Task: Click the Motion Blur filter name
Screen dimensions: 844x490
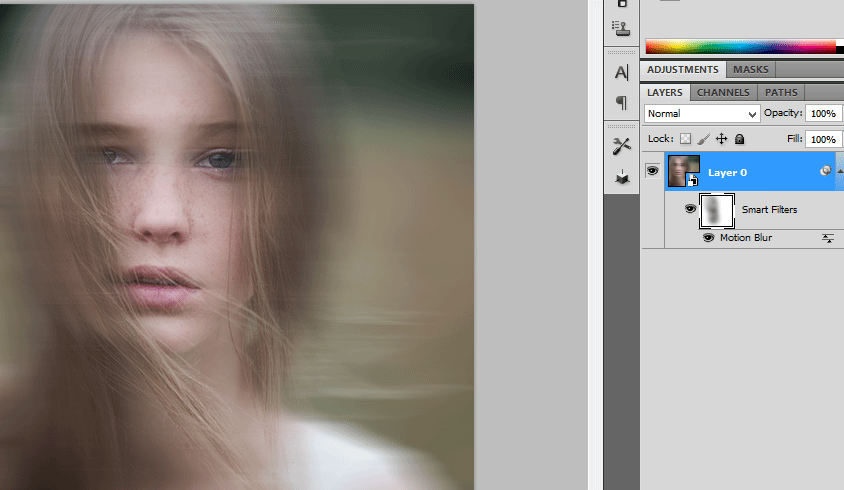Action: [x=745, y=238]
